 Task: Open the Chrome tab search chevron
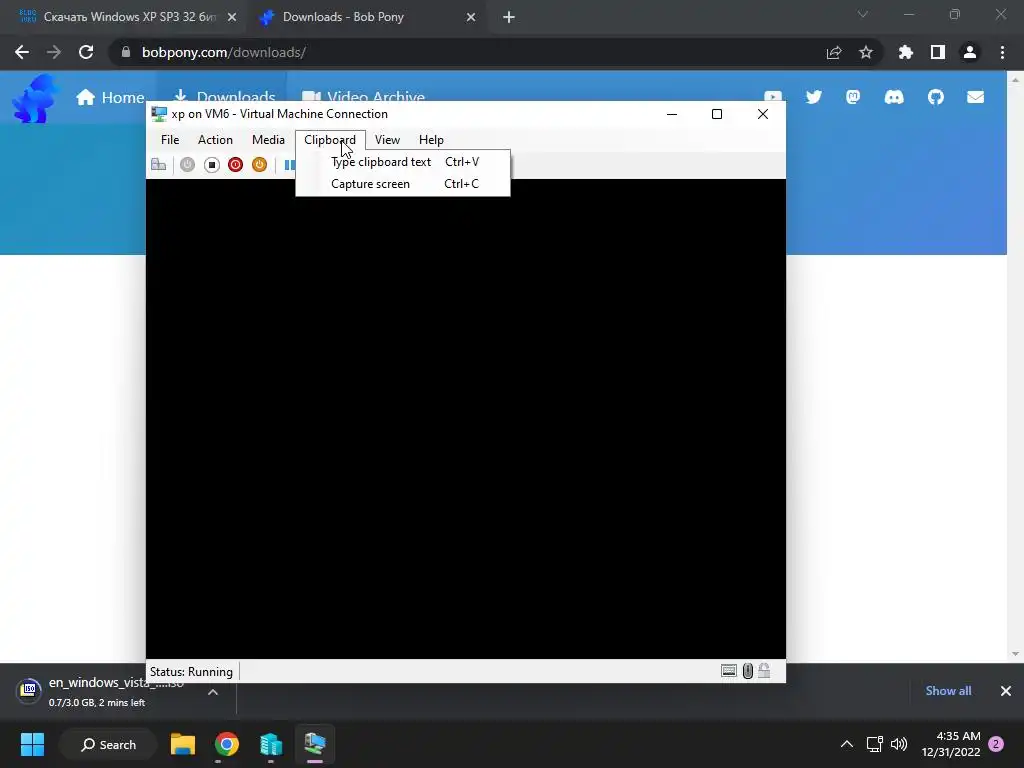(863, 14)
